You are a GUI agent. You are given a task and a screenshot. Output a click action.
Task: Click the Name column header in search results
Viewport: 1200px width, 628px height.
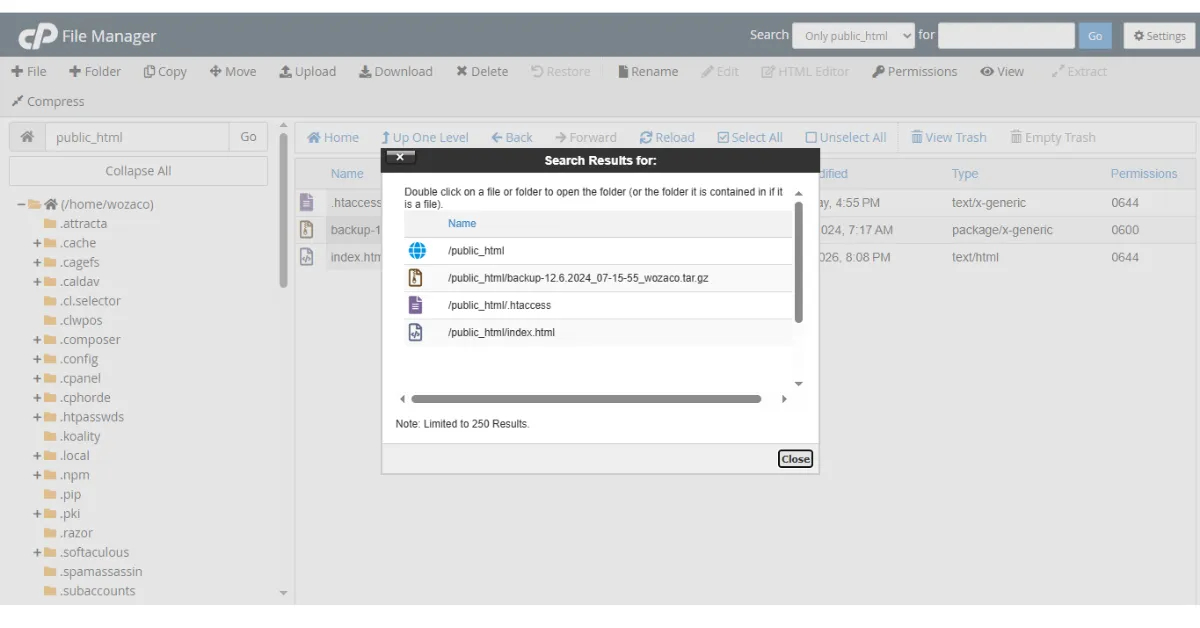462,223
